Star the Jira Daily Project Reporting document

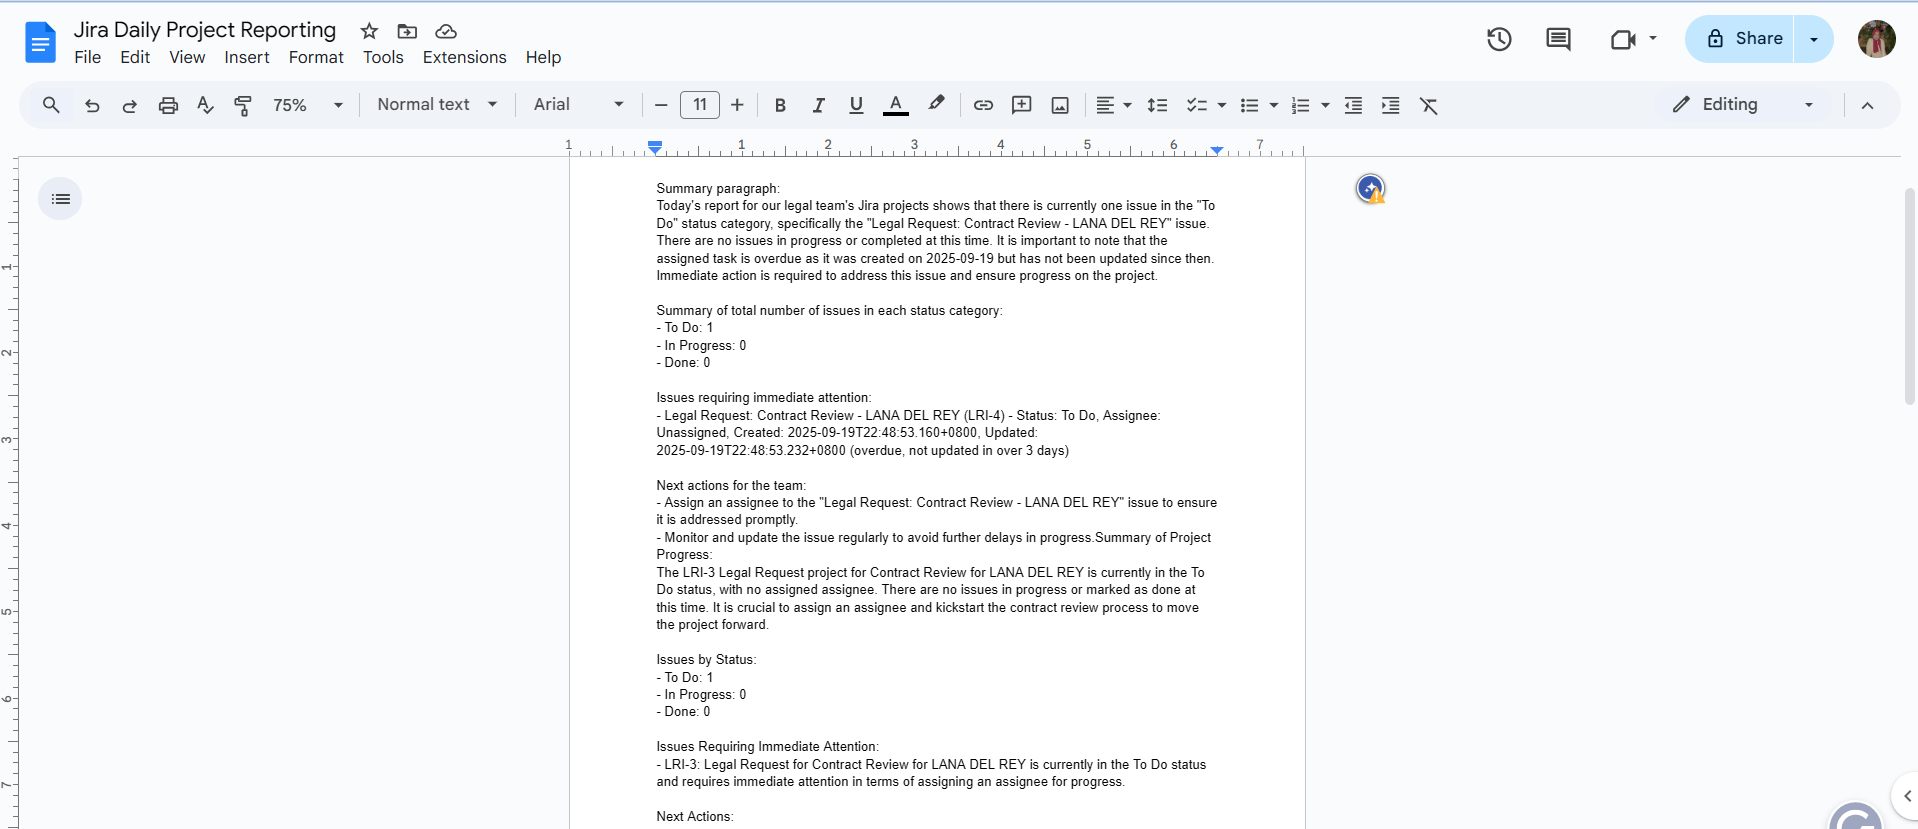369,31
